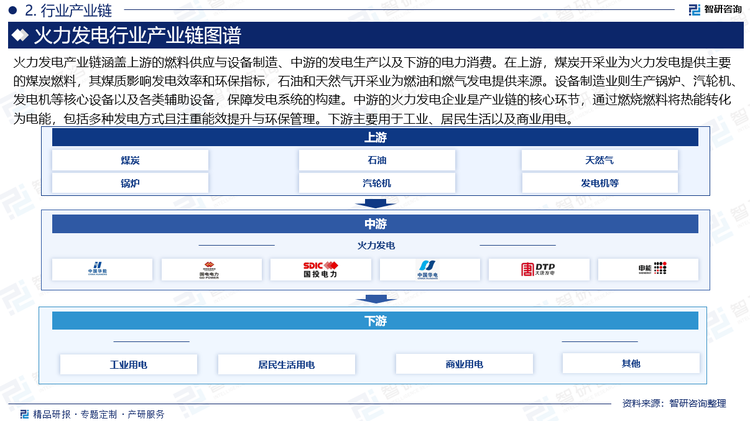Image resolution: width=750 pixels, height=421 pixels.
Task: Click the diamond icon before 火力发电行业产业链图谱
Action: [20, 35]
